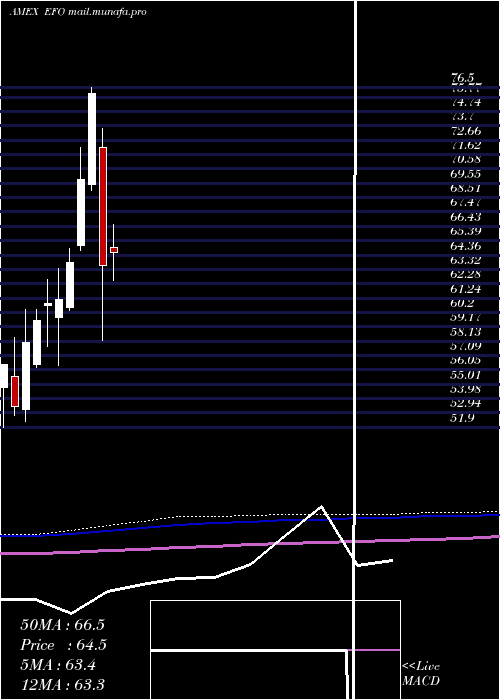Click the 12MA : 63.3 readout

[x=62, y=685]
